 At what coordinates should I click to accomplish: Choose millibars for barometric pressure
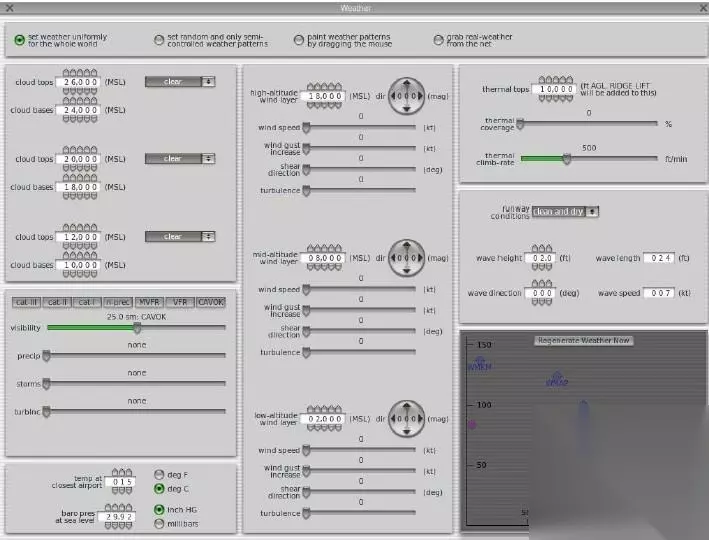[159, 524]
